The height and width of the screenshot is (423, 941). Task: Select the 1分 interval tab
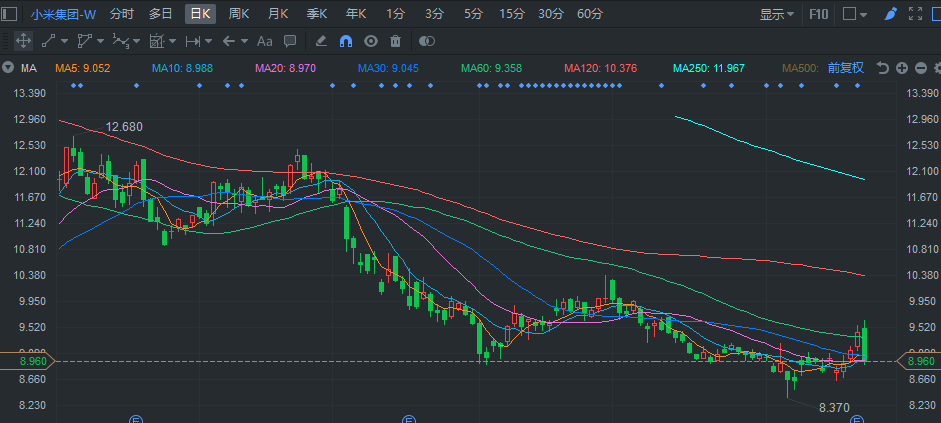point(395,14)
